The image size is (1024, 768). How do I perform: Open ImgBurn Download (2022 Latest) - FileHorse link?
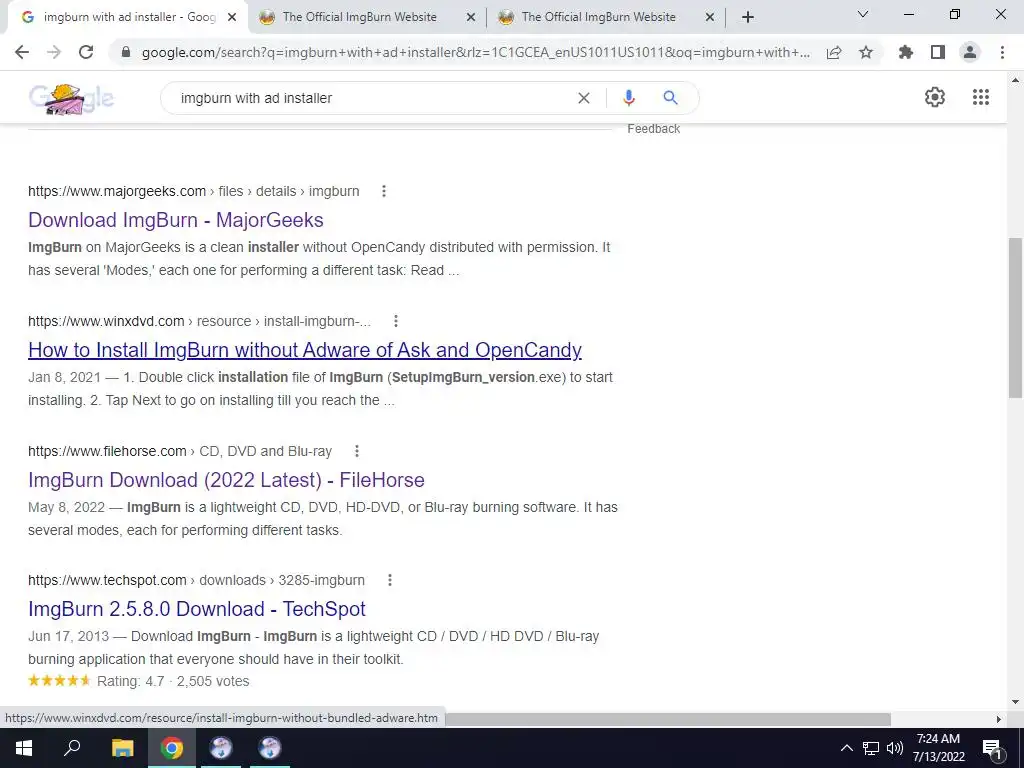click(x=227, y=480)
